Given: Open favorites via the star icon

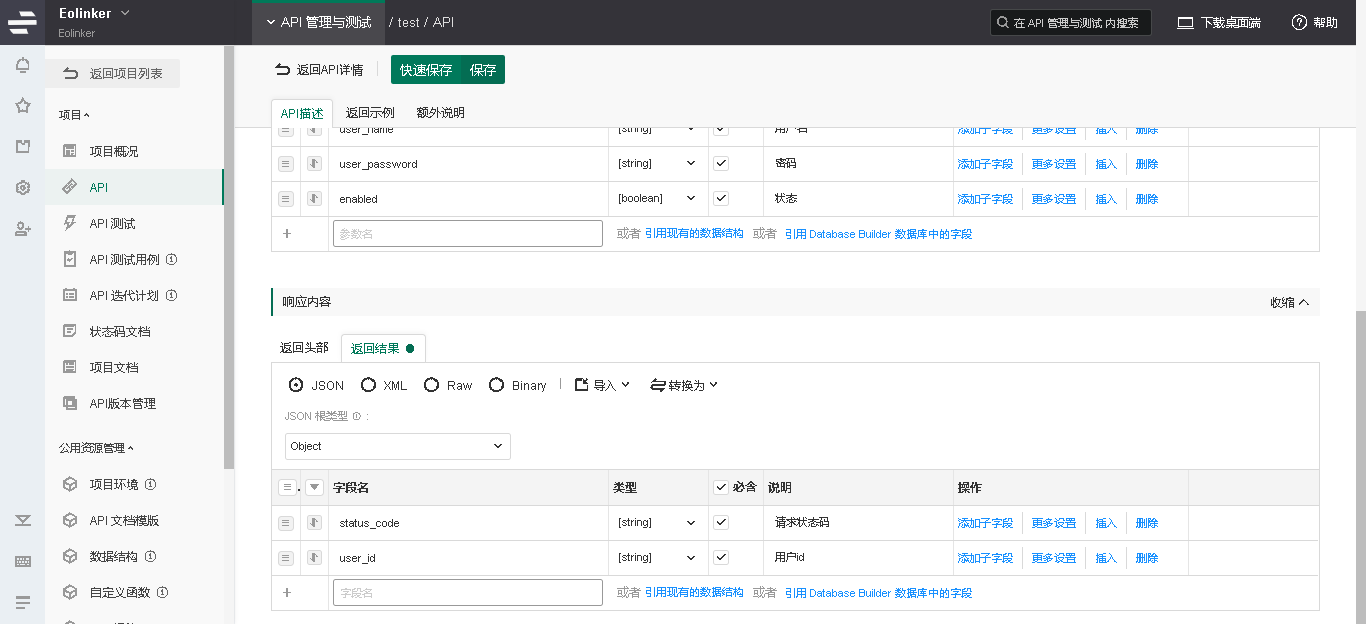Looking at the screenshot, I should (x=22, y=106).
